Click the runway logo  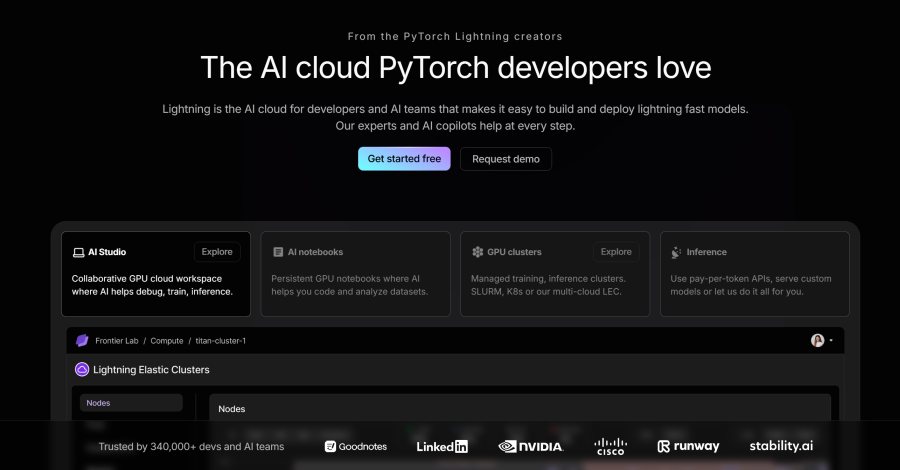pyautogui.click(x=688, y=446)
